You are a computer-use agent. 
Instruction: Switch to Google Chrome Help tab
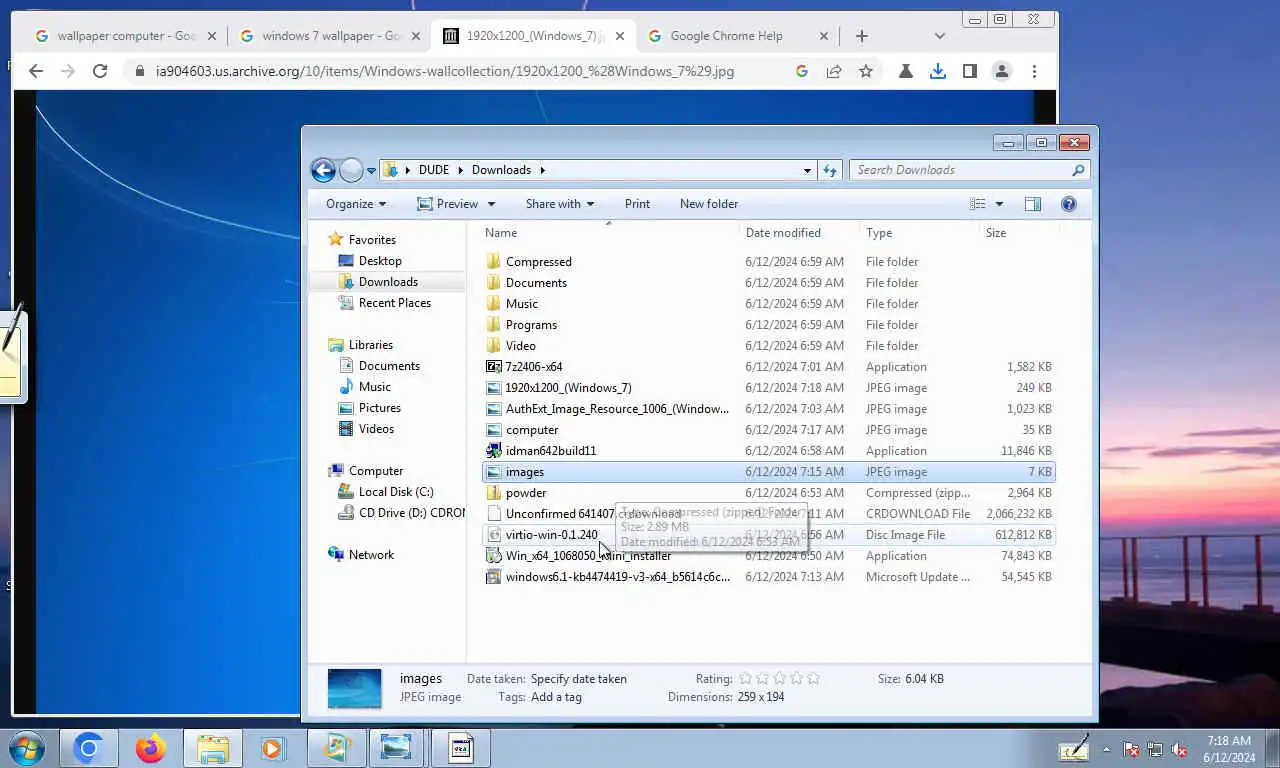tap(737, 36)
